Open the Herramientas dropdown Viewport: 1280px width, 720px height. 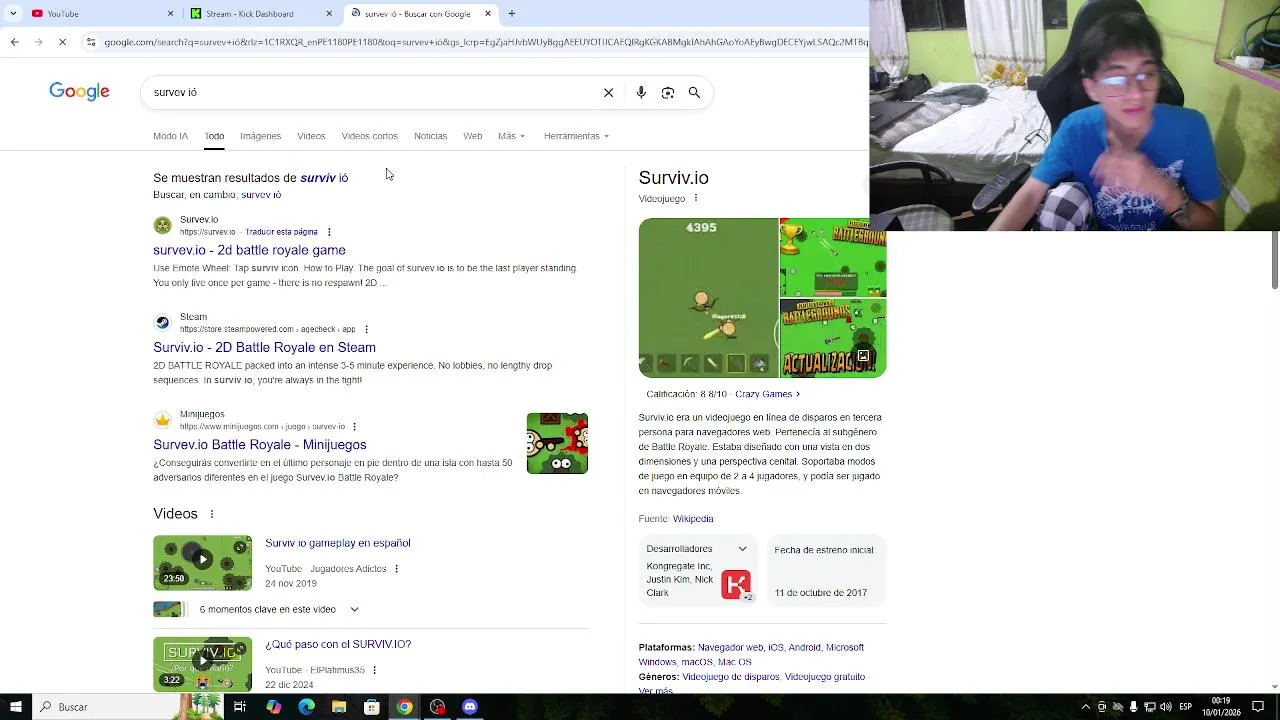pos(576,136)
